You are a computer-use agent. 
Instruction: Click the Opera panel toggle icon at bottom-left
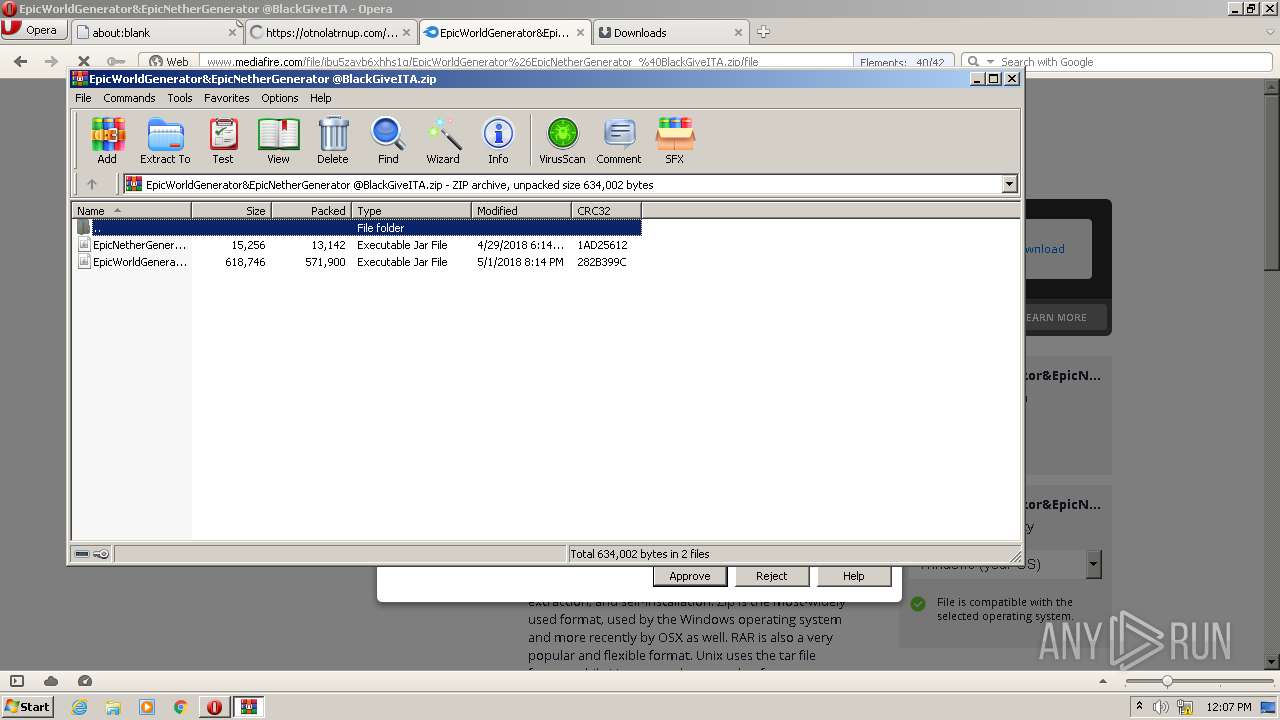pyautogui.click(x=16, y=681)
